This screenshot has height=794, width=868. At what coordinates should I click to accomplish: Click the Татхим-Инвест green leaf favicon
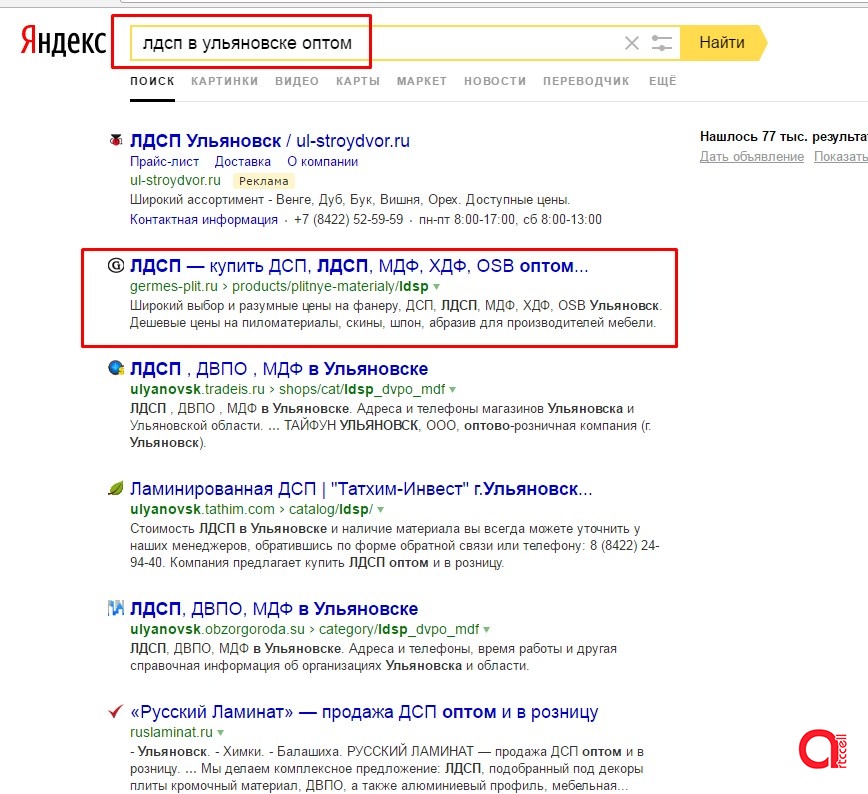116,488
